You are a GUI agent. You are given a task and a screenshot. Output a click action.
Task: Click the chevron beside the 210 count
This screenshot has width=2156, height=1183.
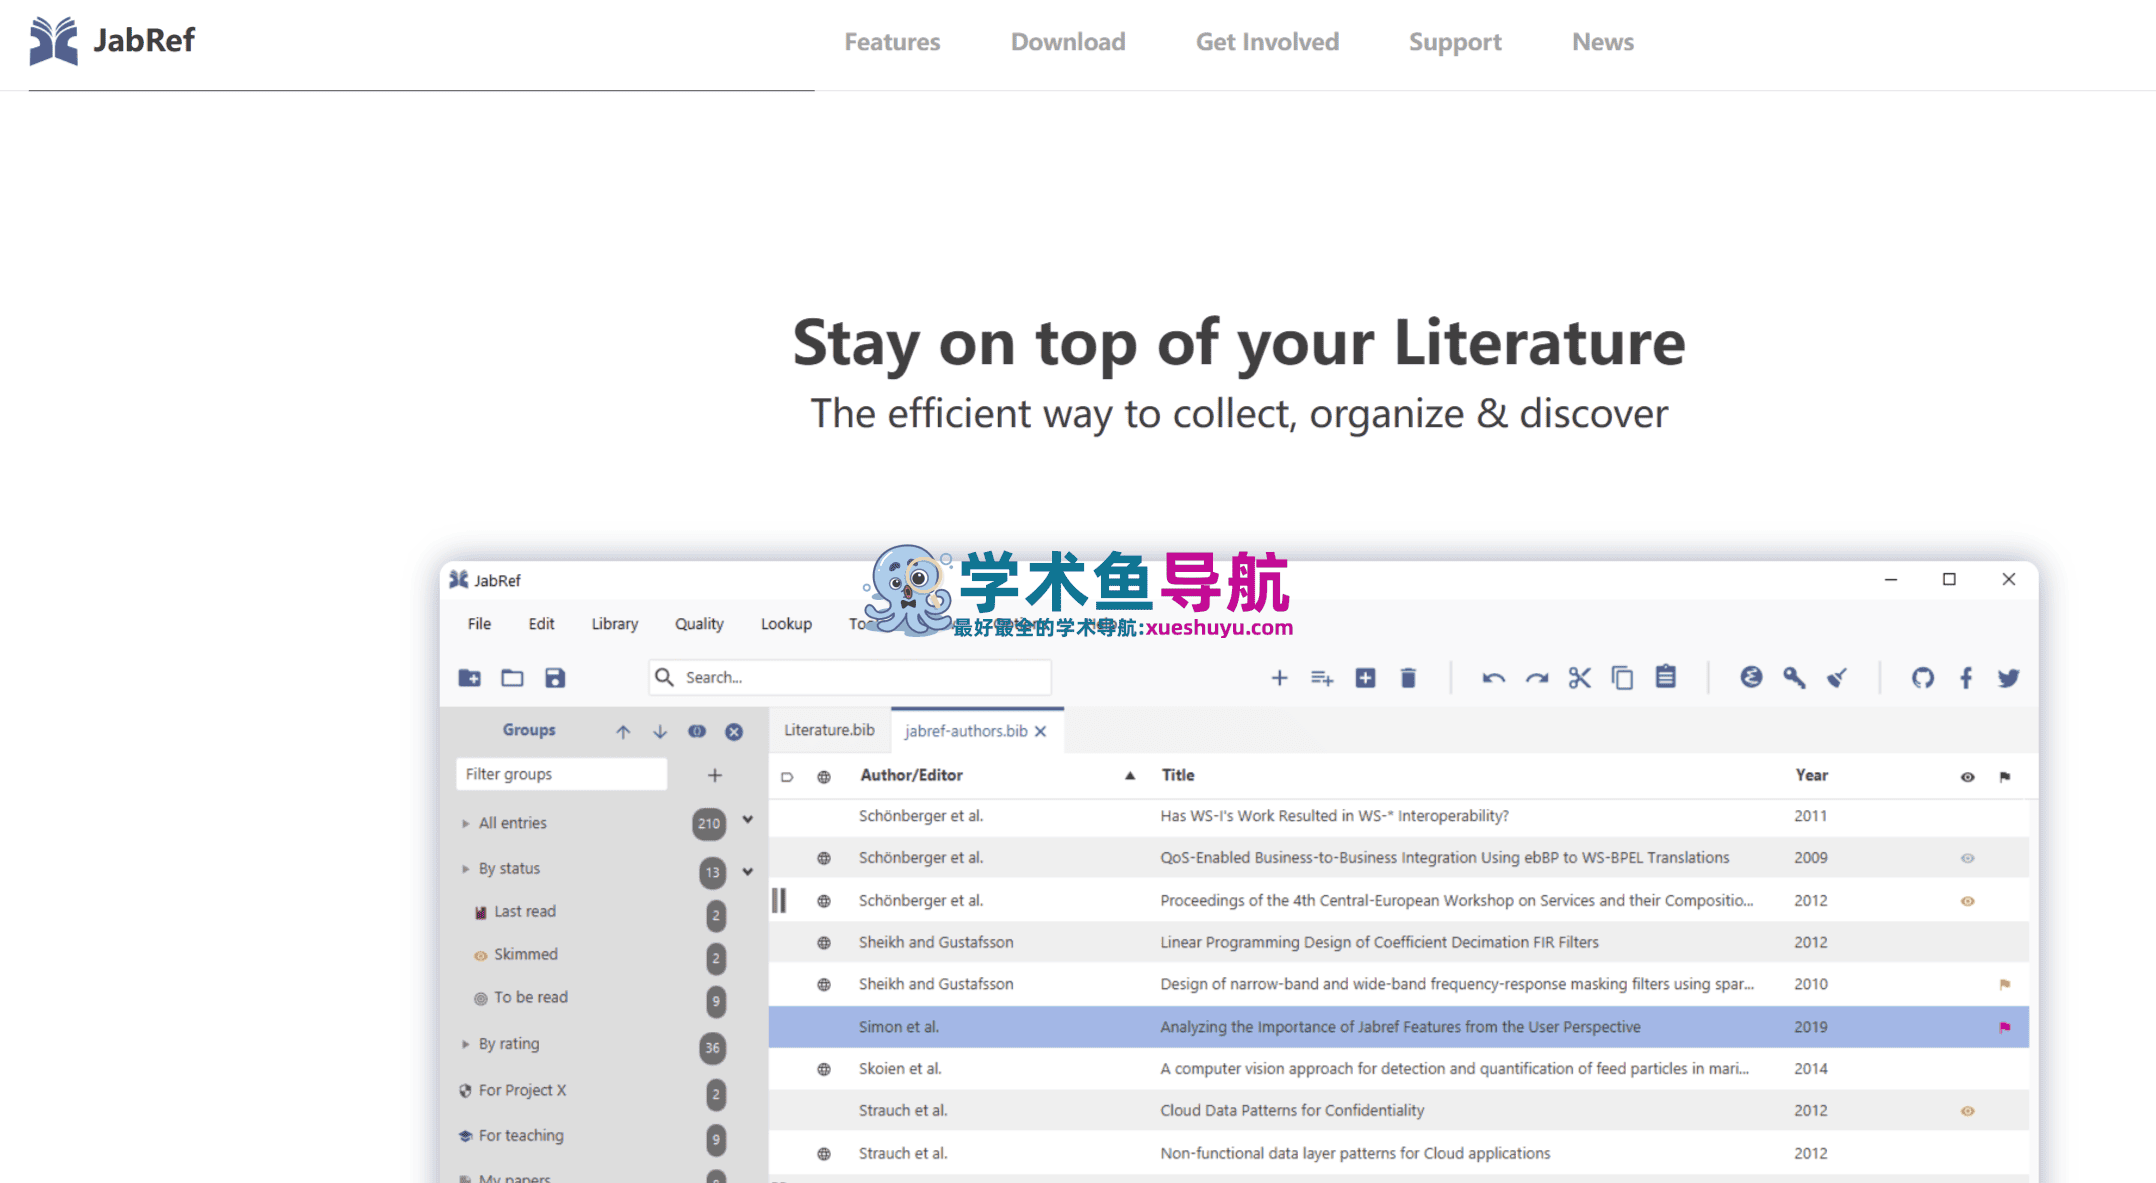747,820
